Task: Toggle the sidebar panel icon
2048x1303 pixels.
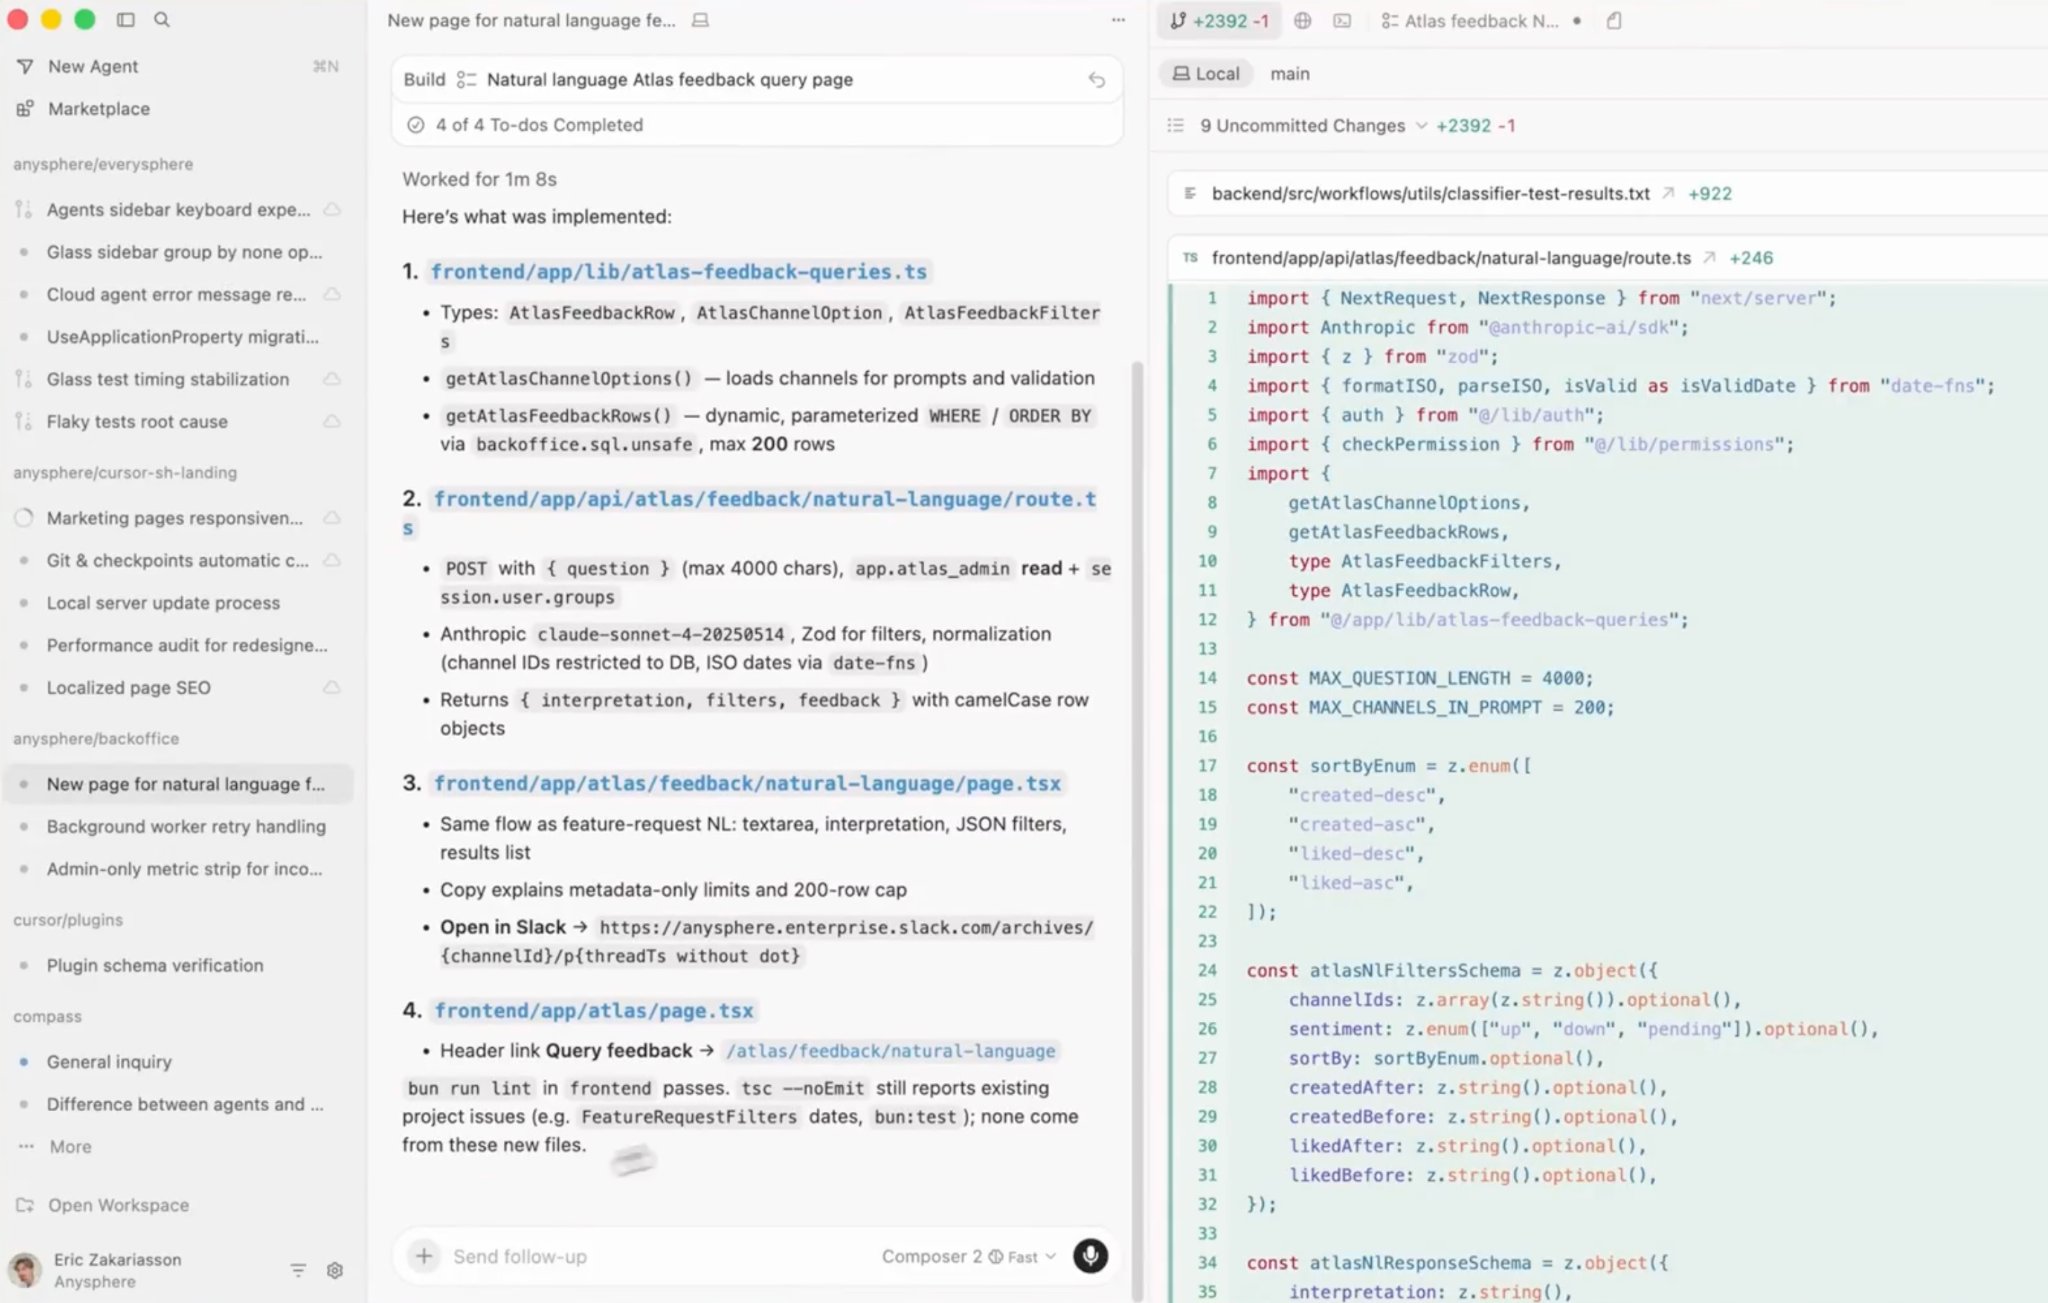Action: click(125, 19)
